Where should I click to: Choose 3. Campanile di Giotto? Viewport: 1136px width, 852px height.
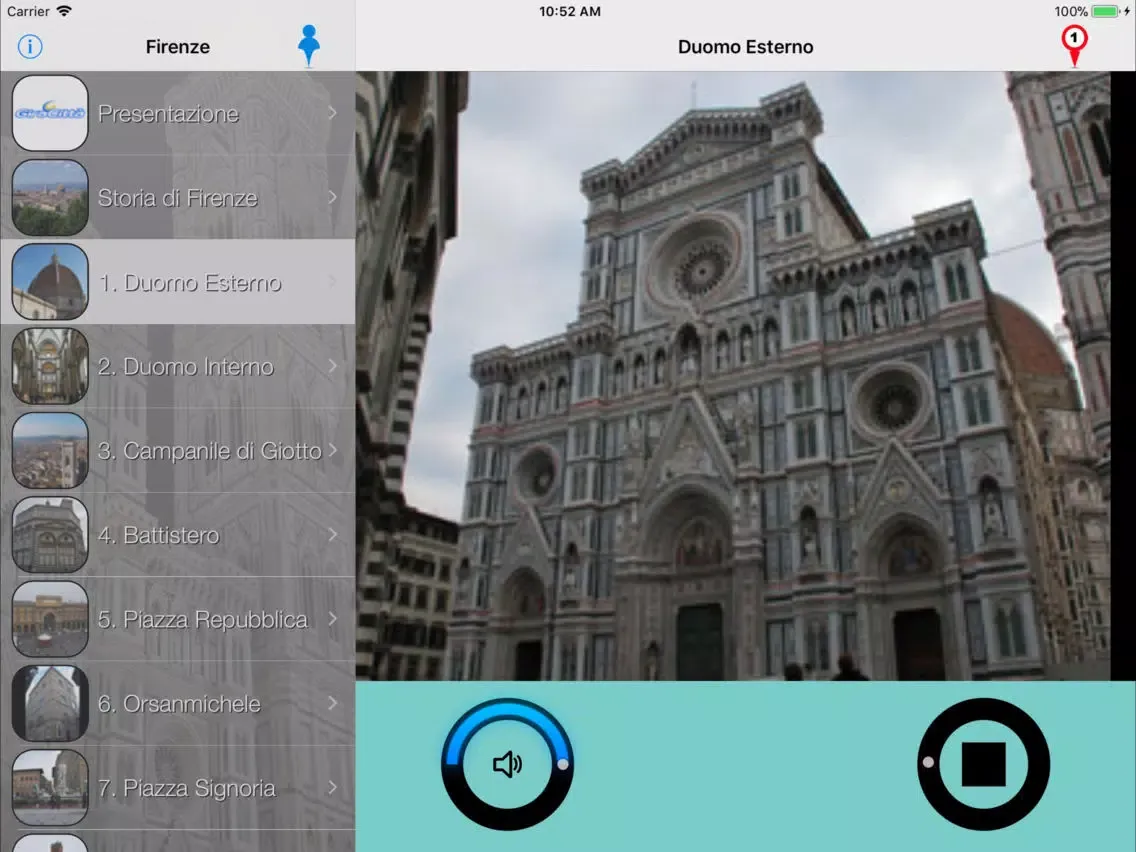click(x=178, y=450)
